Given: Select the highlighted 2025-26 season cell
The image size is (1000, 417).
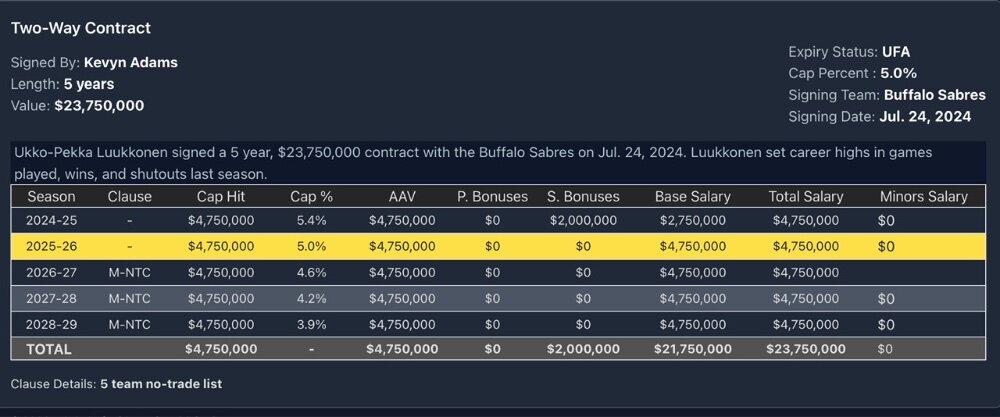Looking at the screenshot, I should [51, 245].
